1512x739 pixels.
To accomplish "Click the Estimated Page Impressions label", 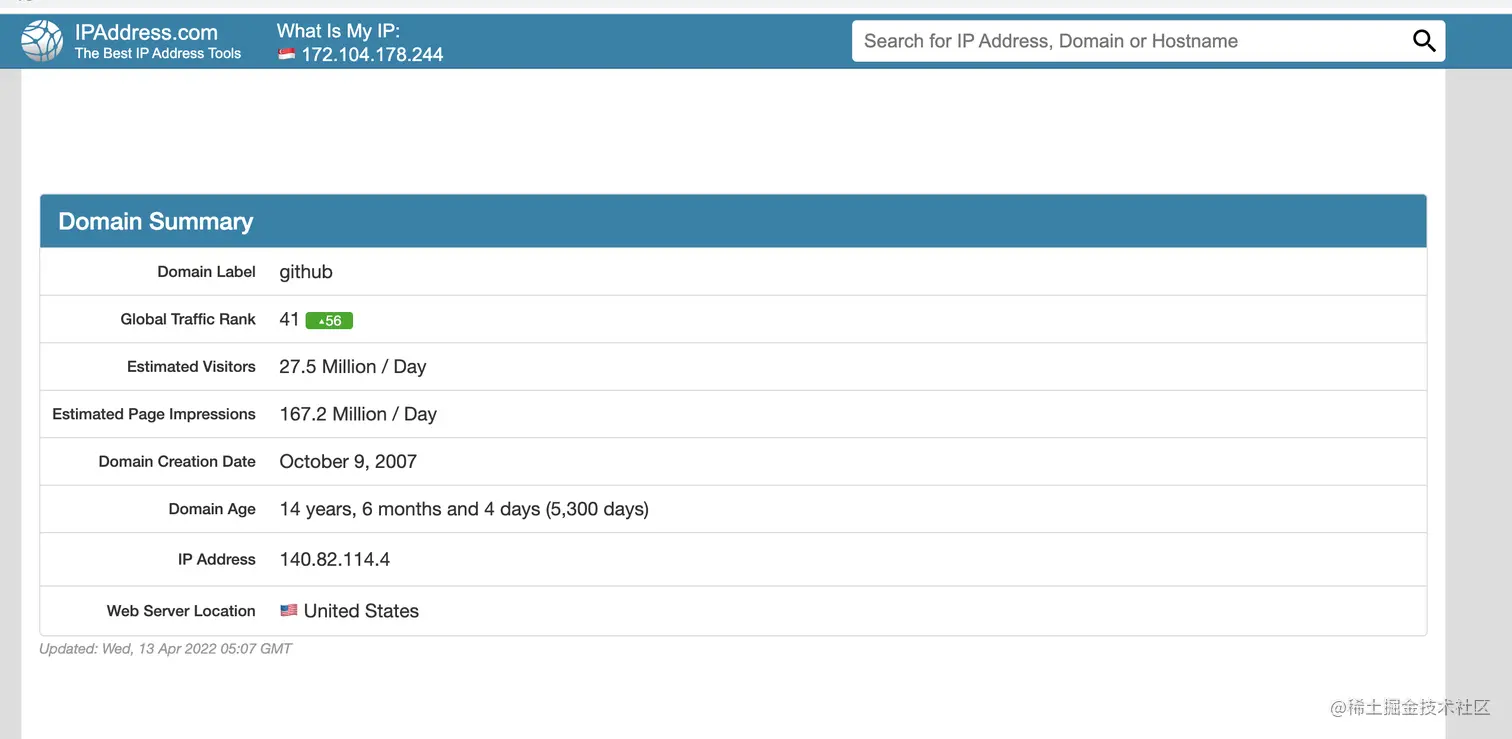I will point(154,414).
